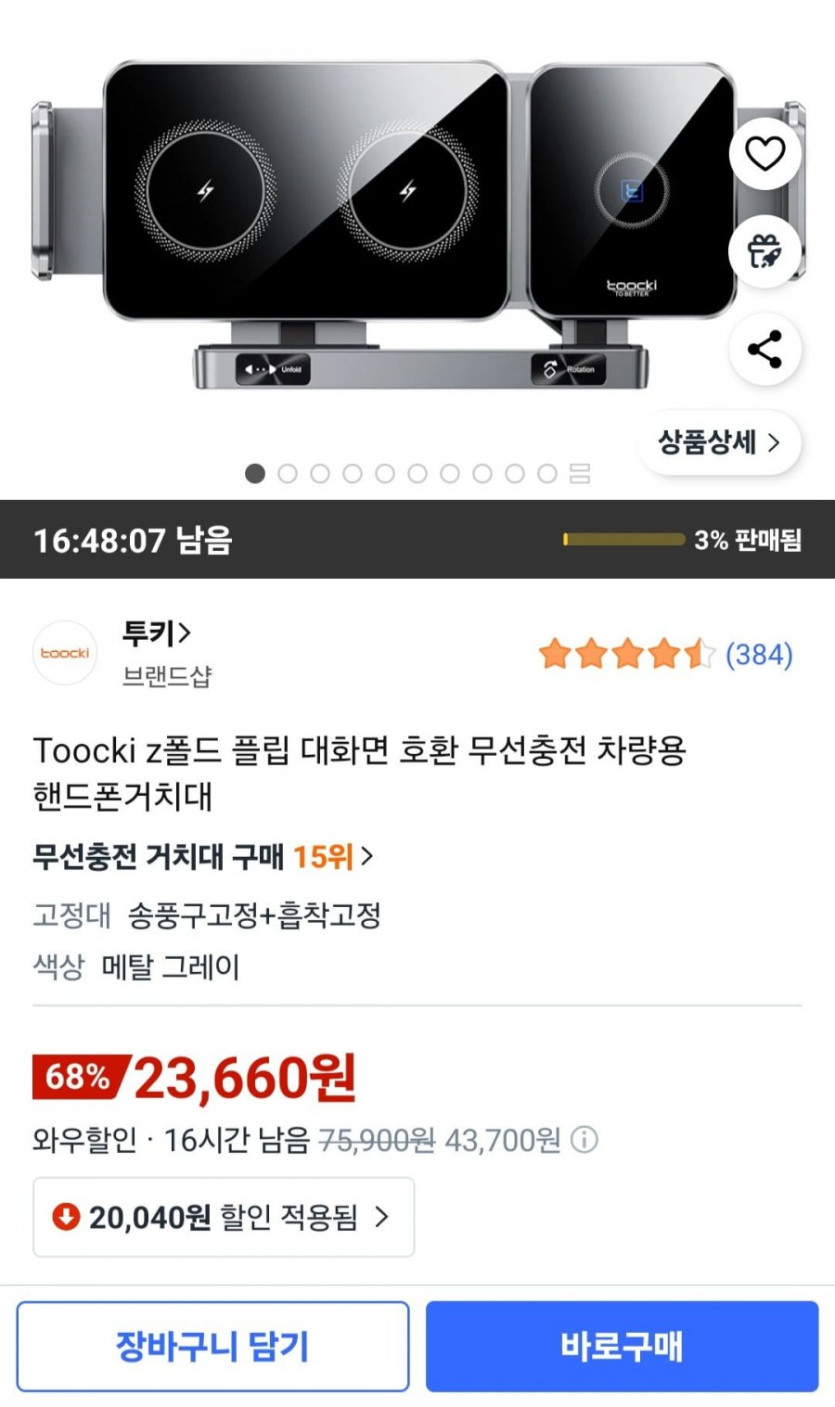
Task: Tap the Toocki brand logo circle
Action: click(65, 653)
